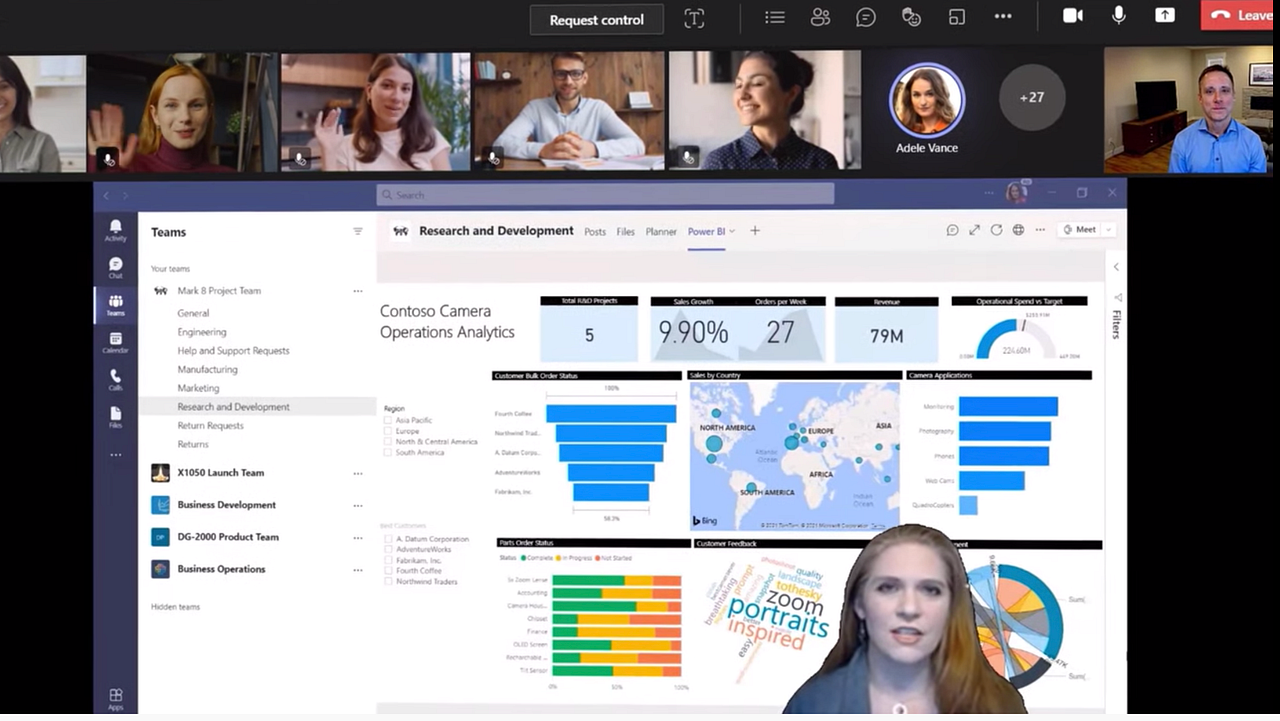Open Breakout rooms from the meeting toolbar

(957, 17)
